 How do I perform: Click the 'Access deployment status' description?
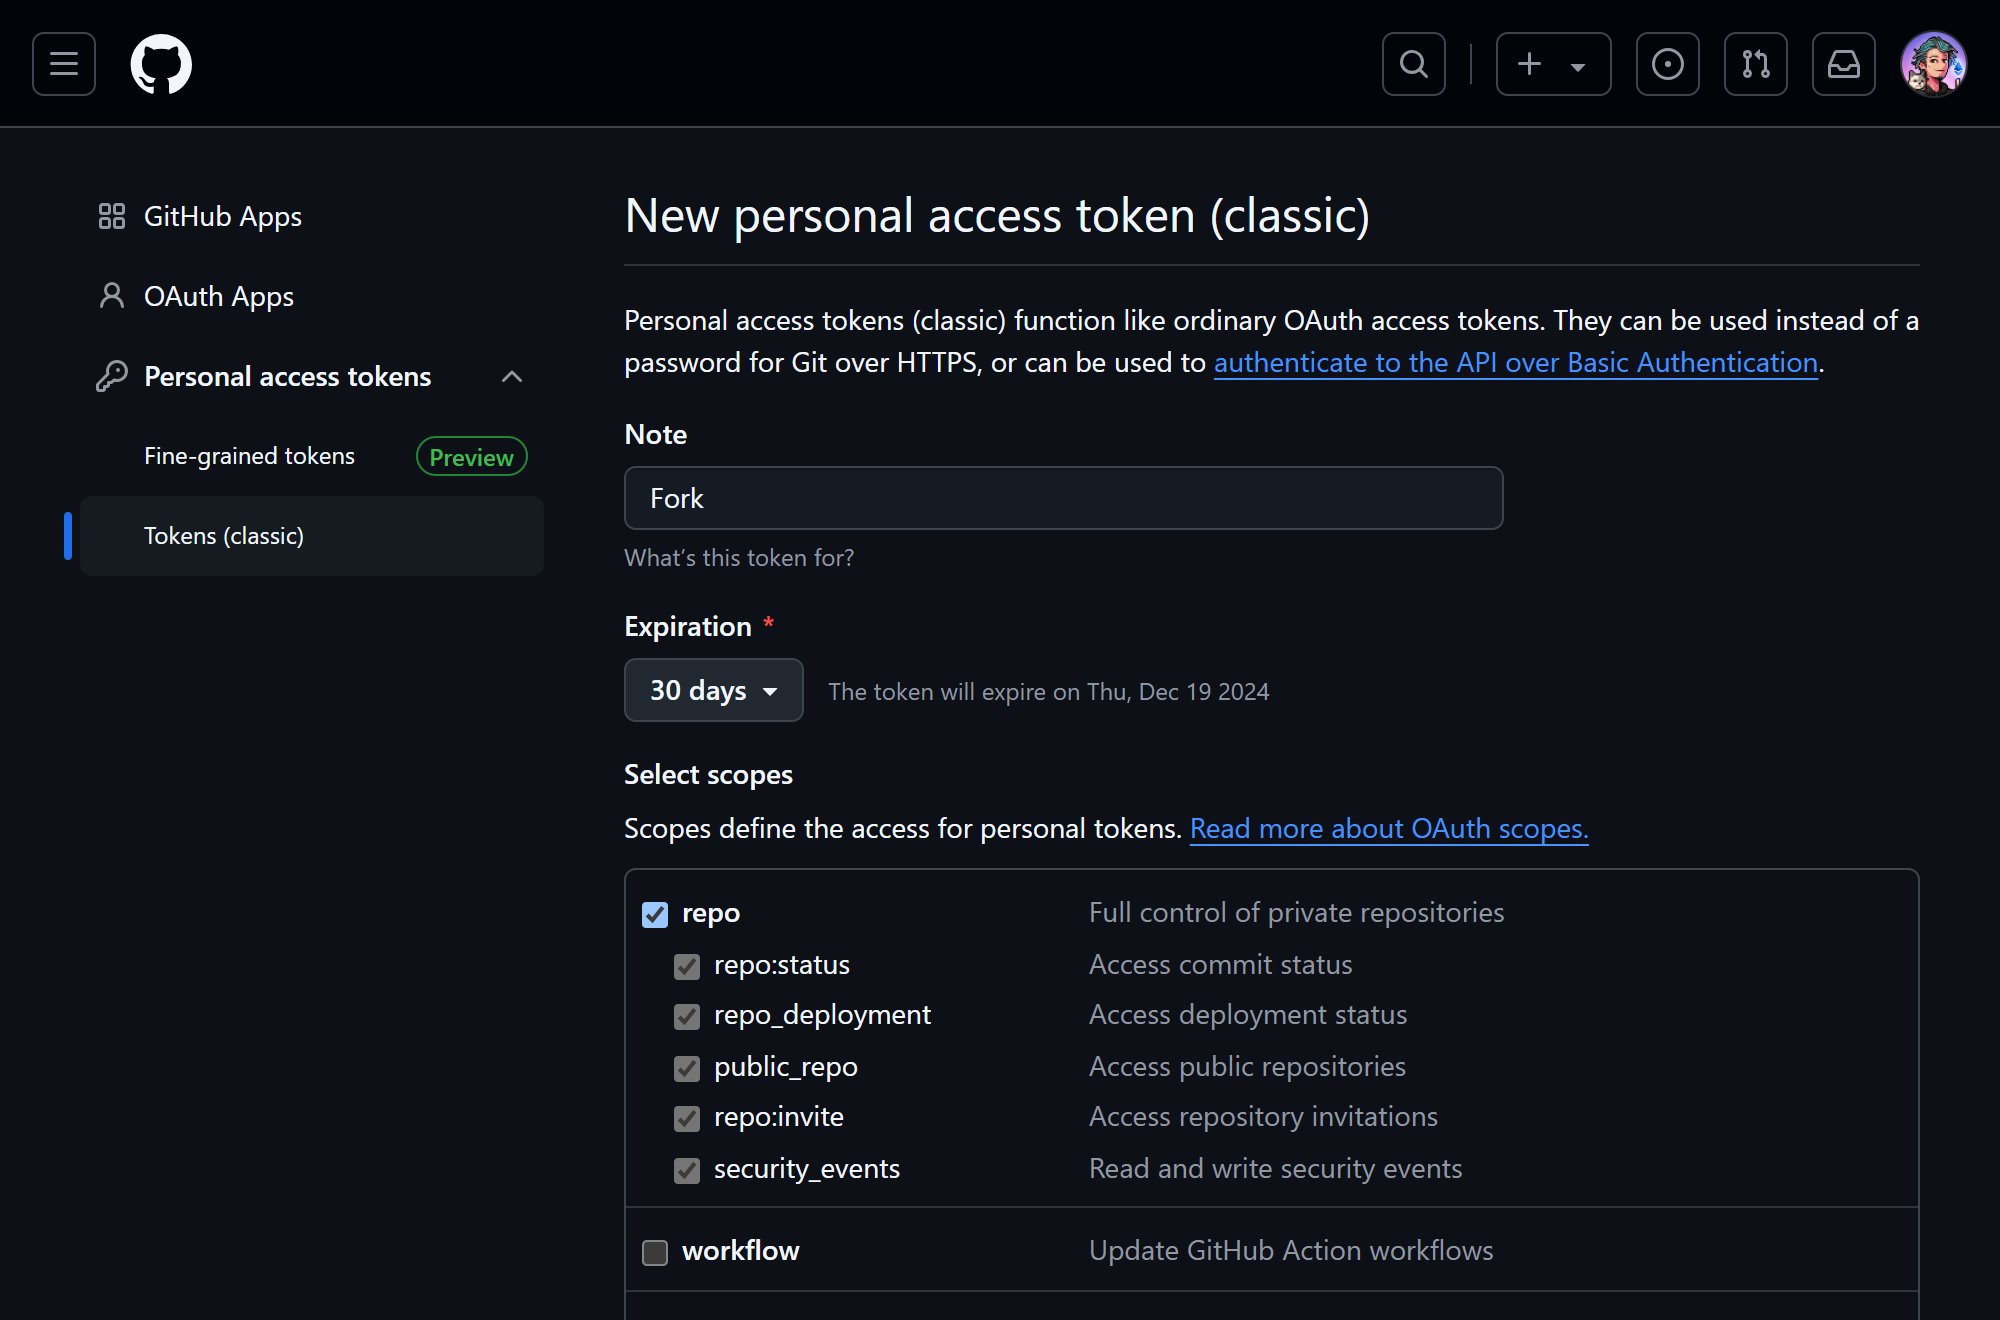tap(1248, 1014)
